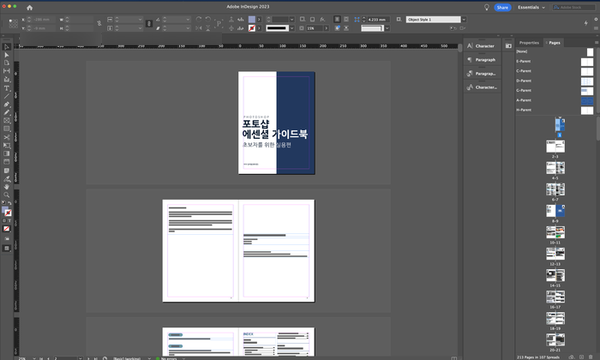Select the Gradient Swatch tool
This screenshot has width=600, height=360.
(7, 153)
